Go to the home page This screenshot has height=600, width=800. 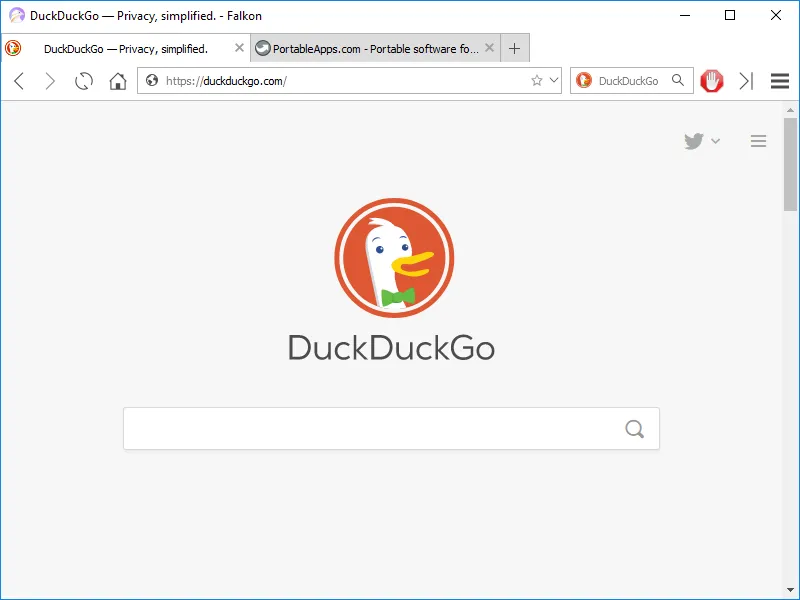[x=118, y=81]
